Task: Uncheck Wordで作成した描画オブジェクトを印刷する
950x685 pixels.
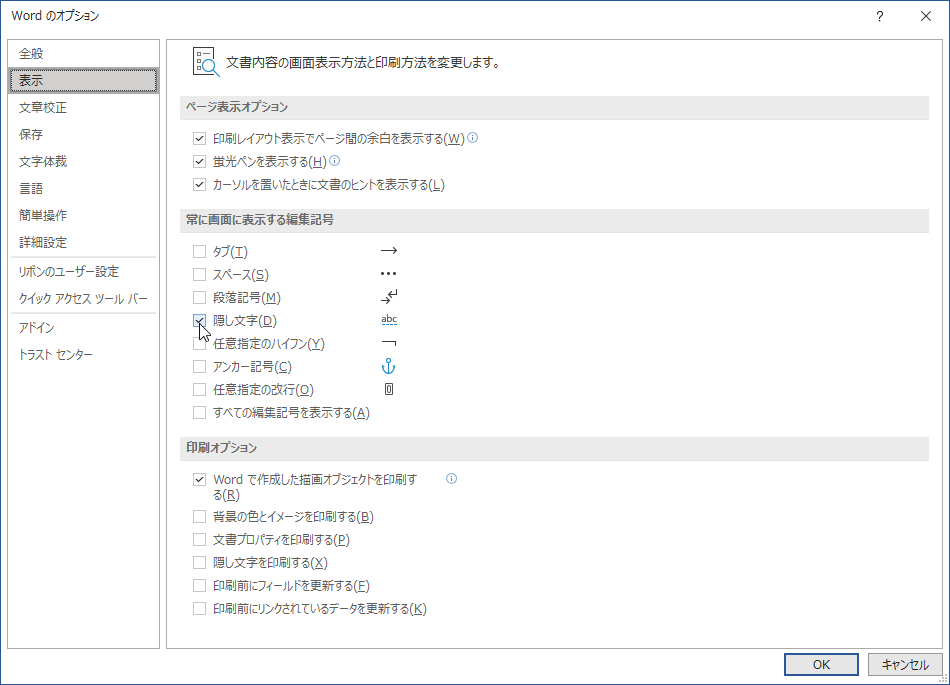Action: coord(199,480)
